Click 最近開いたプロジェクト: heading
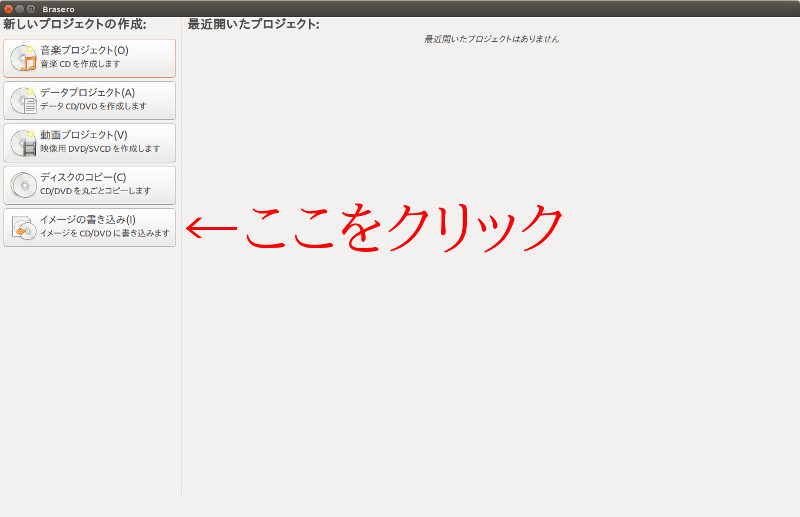The width and height of the screenshot is (800, 517). [254, 24]
